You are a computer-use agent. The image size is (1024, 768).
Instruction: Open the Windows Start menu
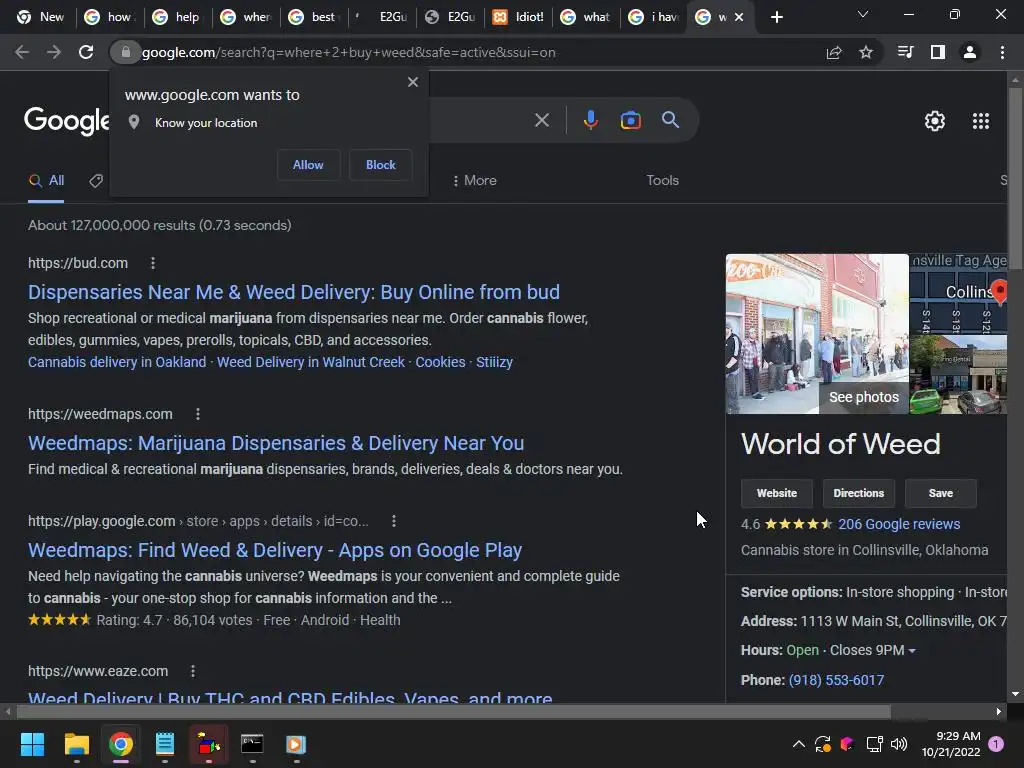click(x=32, y=744)
